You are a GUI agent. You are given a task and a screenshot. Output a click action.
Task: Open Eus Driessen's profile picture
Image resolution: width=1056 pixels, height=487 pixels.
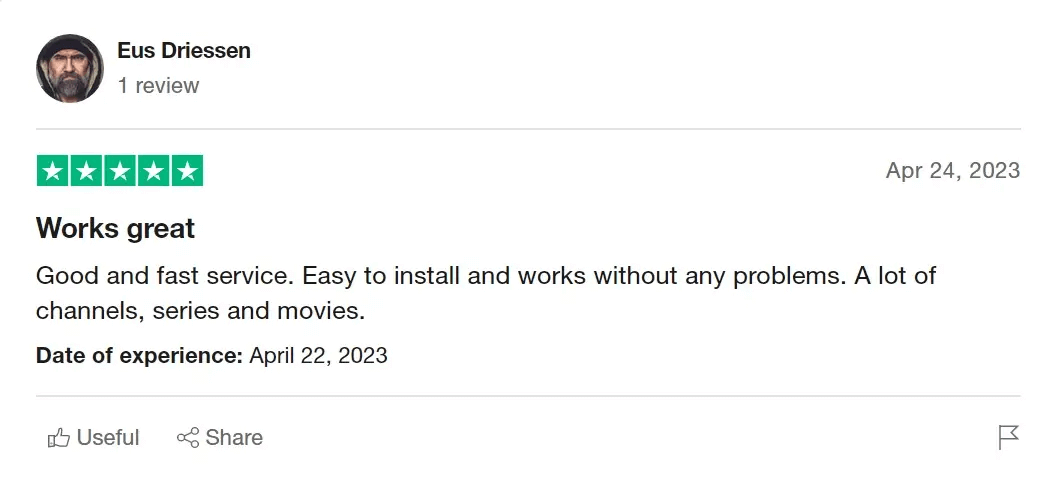pyautogui.click(x=70, y=68)
